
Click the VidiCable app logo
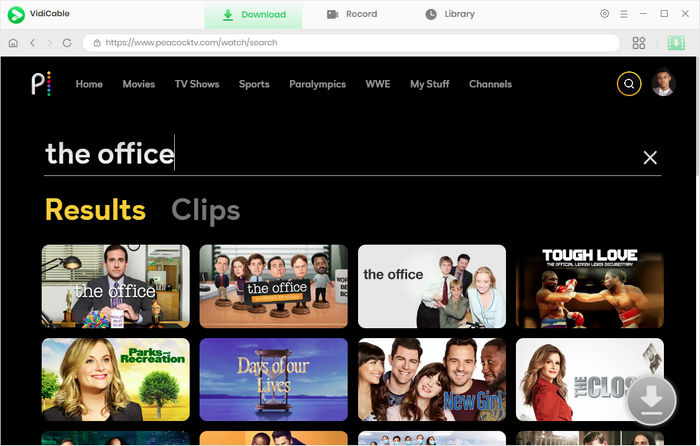(17, 14)
